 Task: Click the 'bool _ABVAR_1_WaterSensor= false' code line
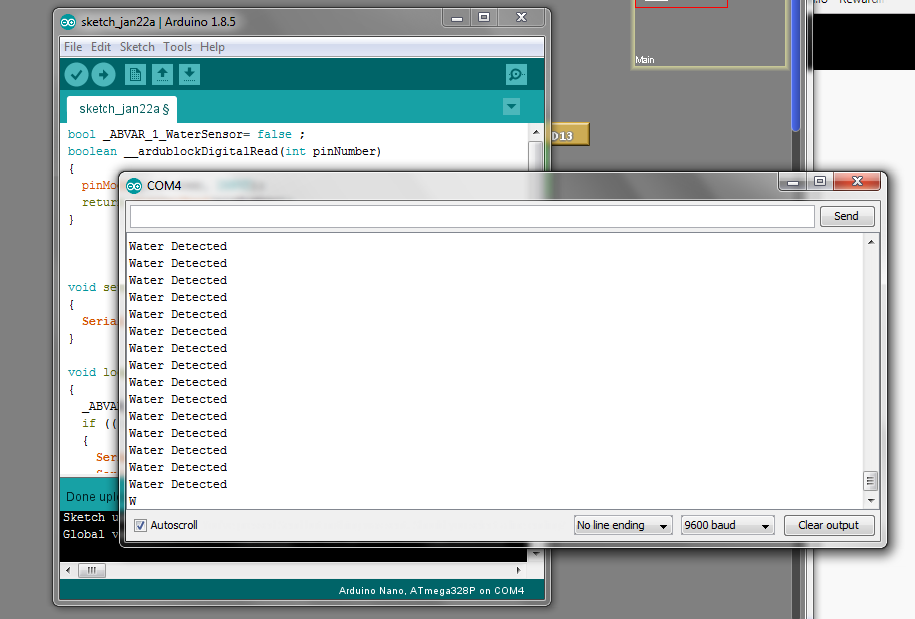click(x=186, y=134)
